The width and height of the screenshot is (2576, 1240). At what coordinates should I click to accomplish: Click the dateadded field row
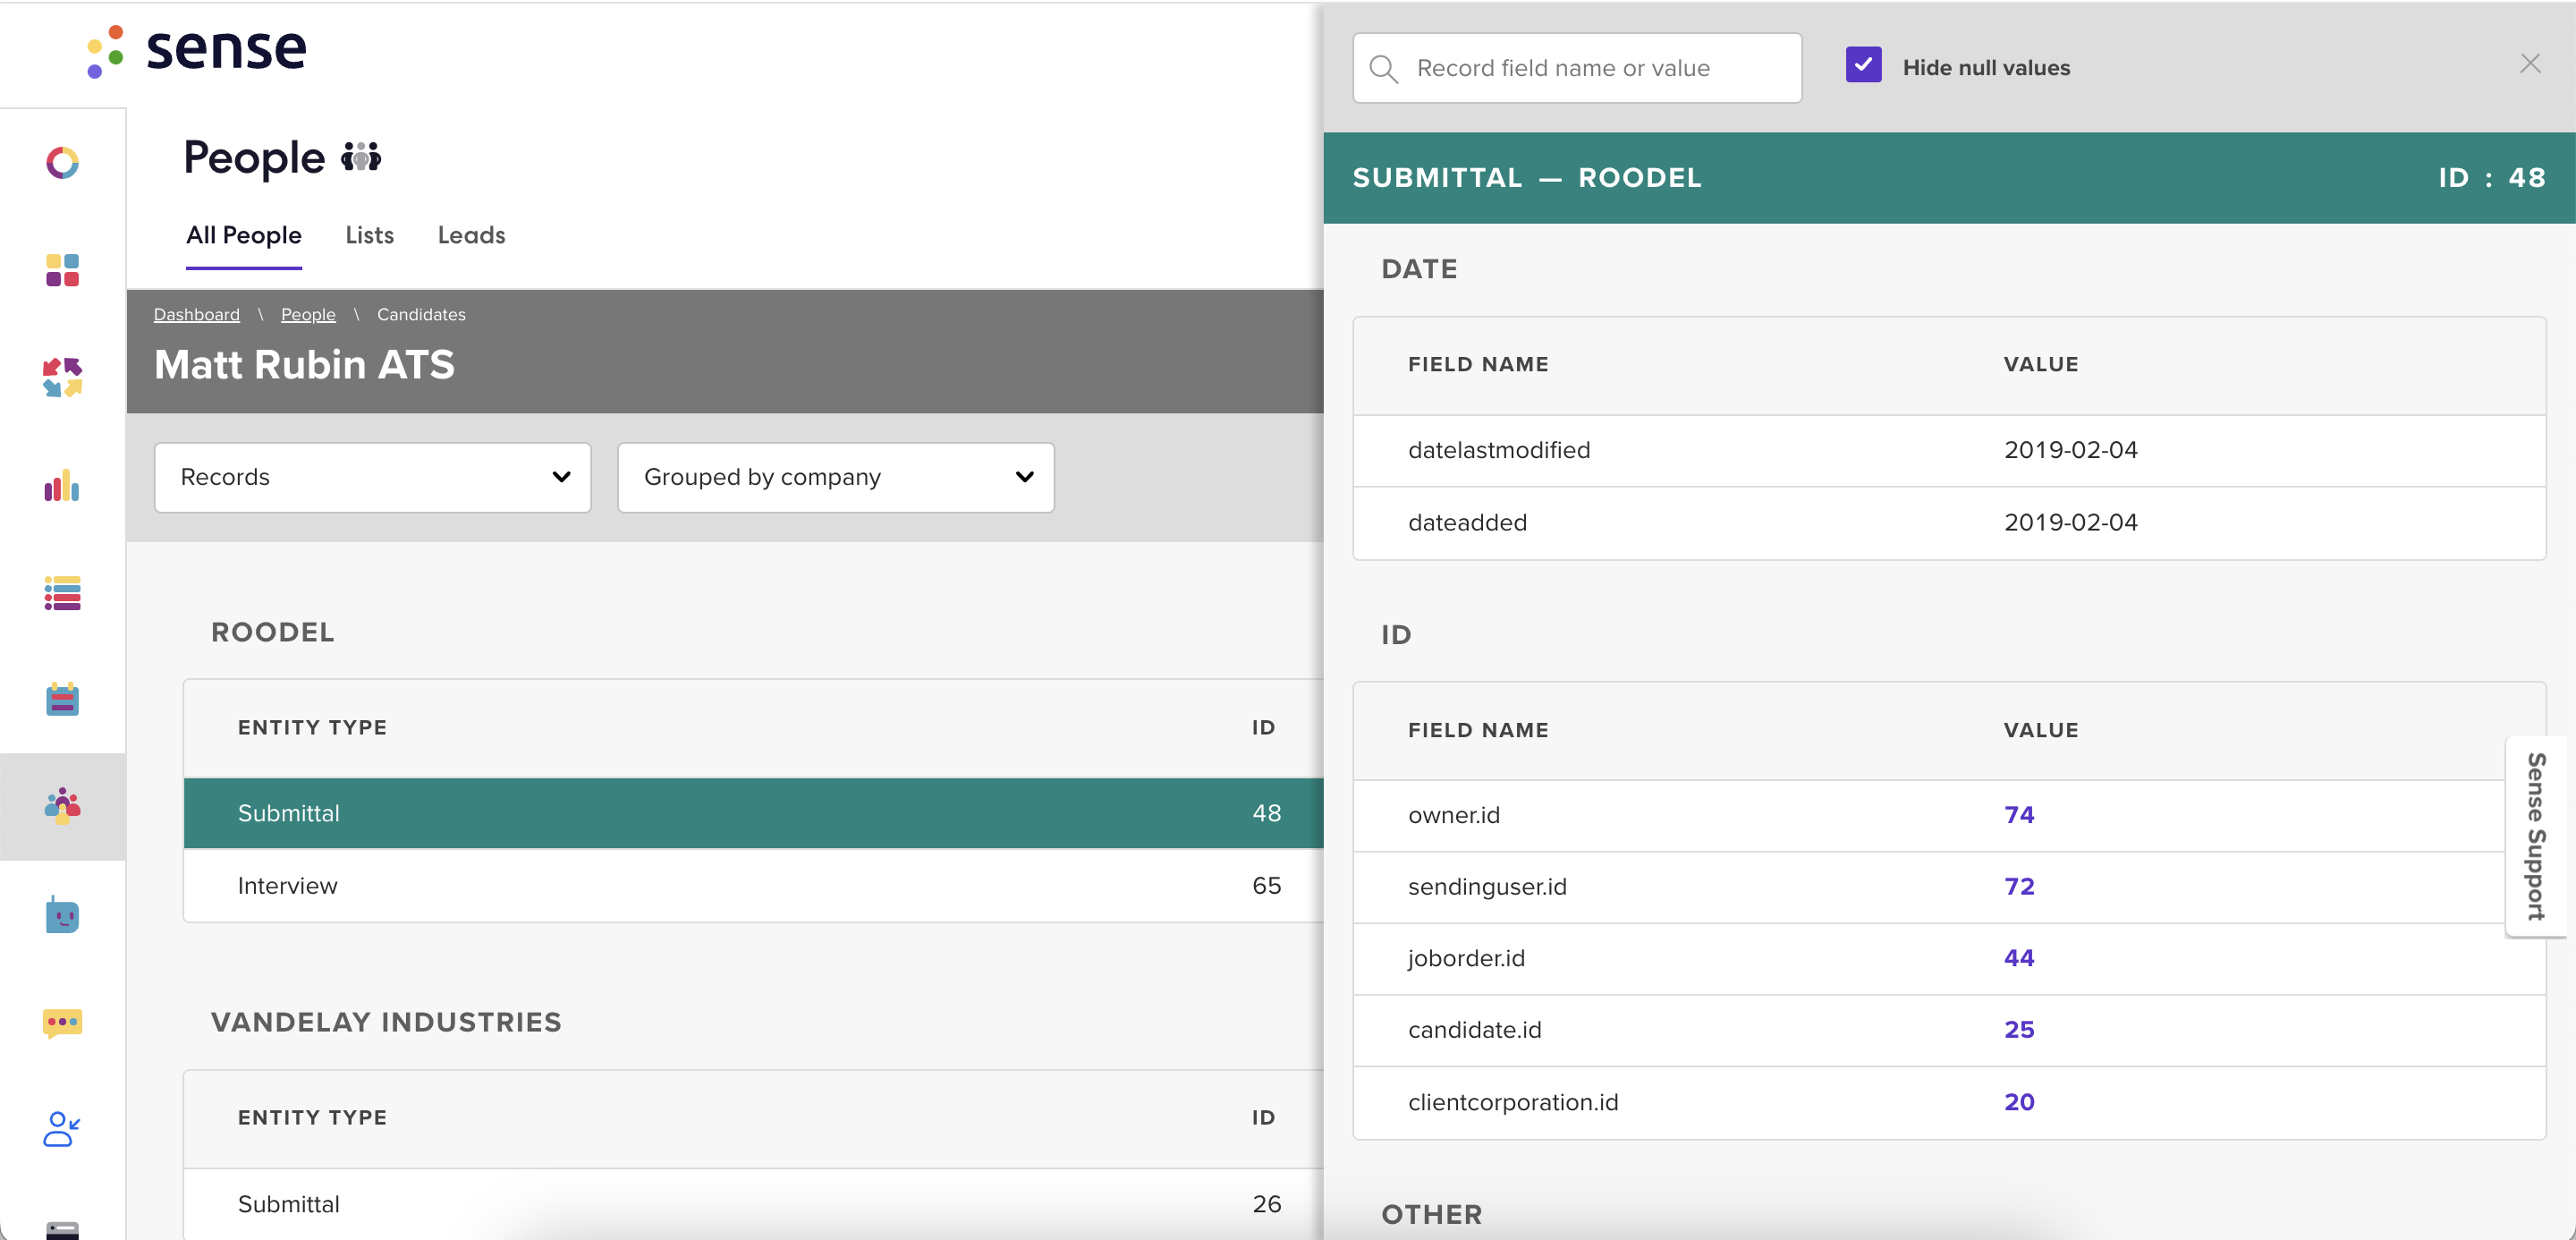[x=1949, y=523]
